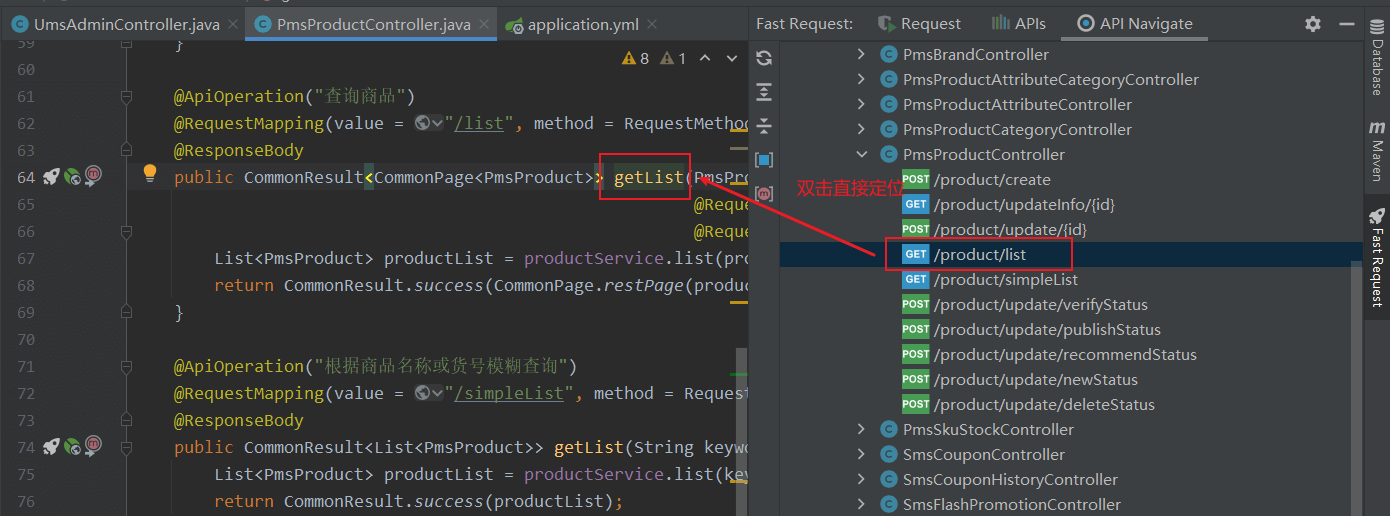The width and height of the screenshot is (1390, 516).
Task: Click the collapse all tree icon
Action: pos(764,125)
